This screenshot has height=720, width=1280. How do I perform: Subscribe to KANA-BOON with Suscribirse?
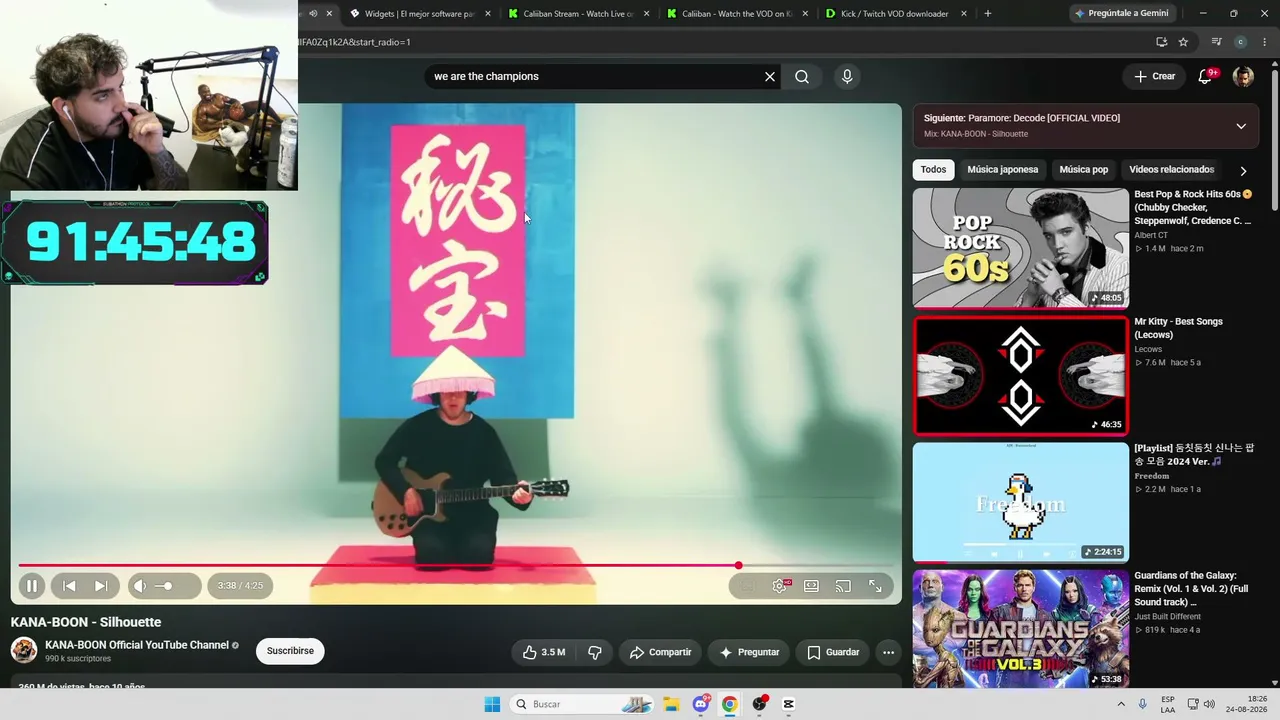[x=290, y=651]
